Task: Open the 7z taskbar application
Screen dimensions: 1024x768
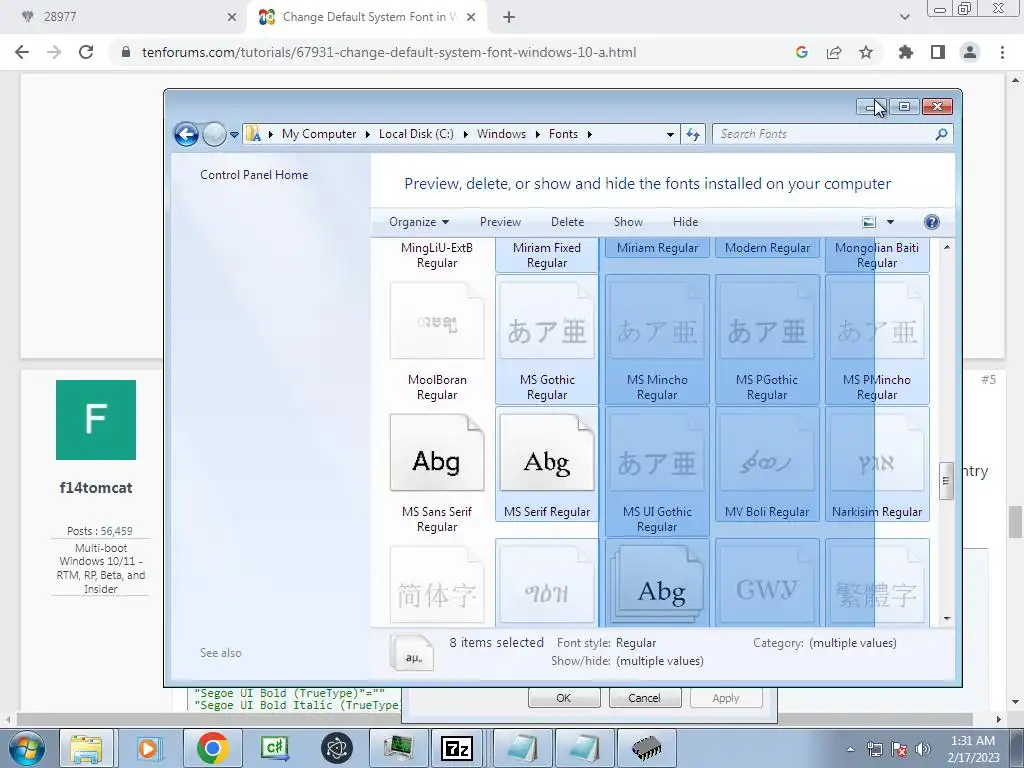Action: pos(457,748)
